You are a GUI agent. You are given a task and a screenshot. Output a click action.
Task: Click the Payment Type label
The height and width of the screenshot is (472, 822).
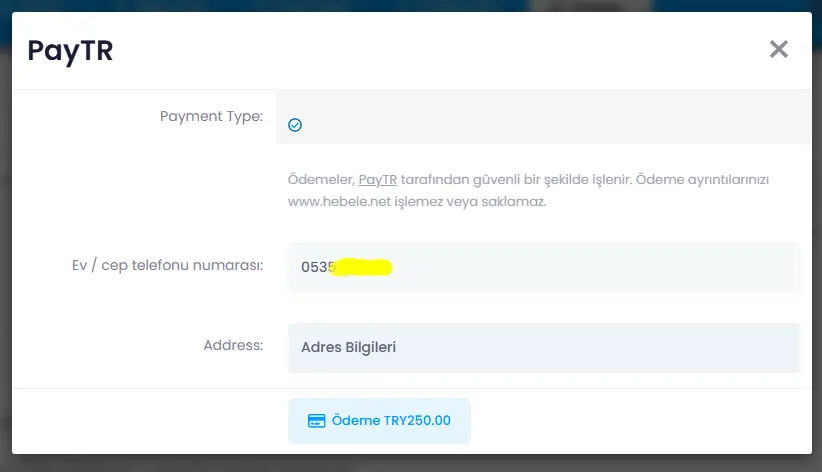pyautogui.click(x=211, y=116)
